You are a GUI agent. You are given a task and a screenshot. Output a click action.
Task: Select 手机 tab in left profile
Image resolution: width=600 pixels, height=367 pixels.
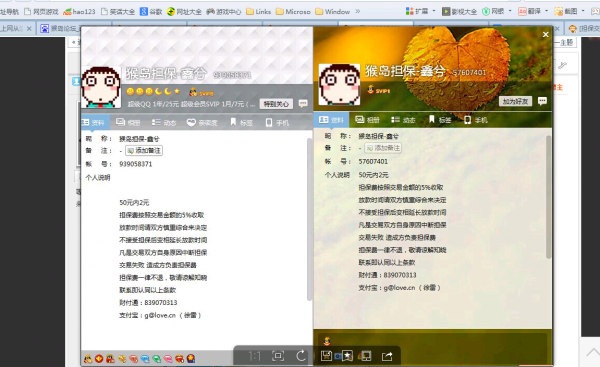pyautogui.click(x=277, y=122)
